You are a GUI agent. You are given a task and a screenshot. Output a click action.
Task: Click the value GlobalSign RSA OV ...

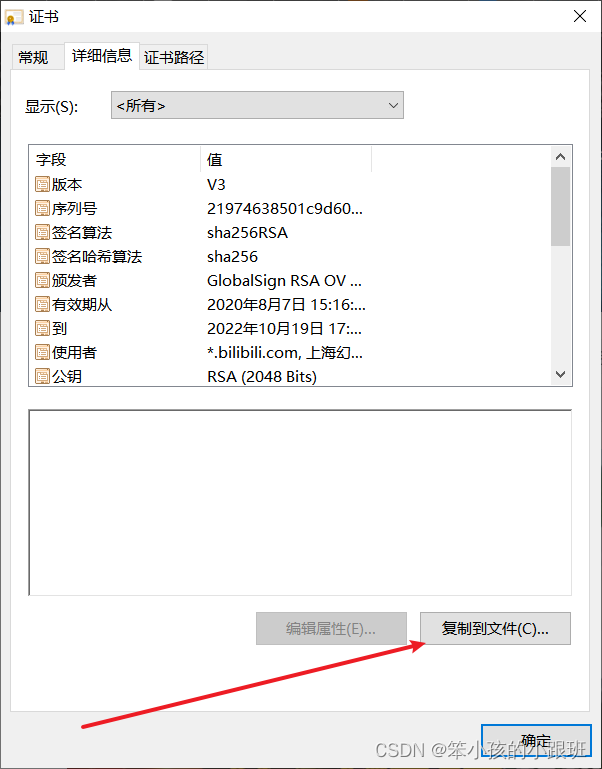[x=285, y=281]
